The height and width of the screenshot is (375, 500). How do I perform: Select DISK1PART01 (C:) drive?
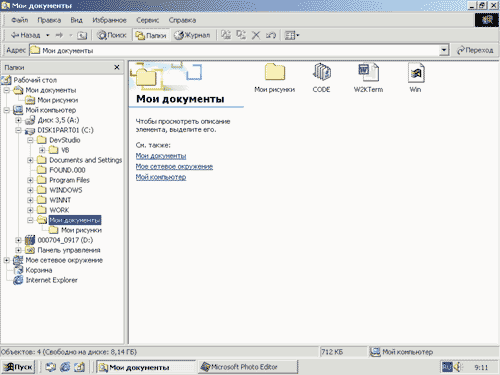(x=65, y=130)
